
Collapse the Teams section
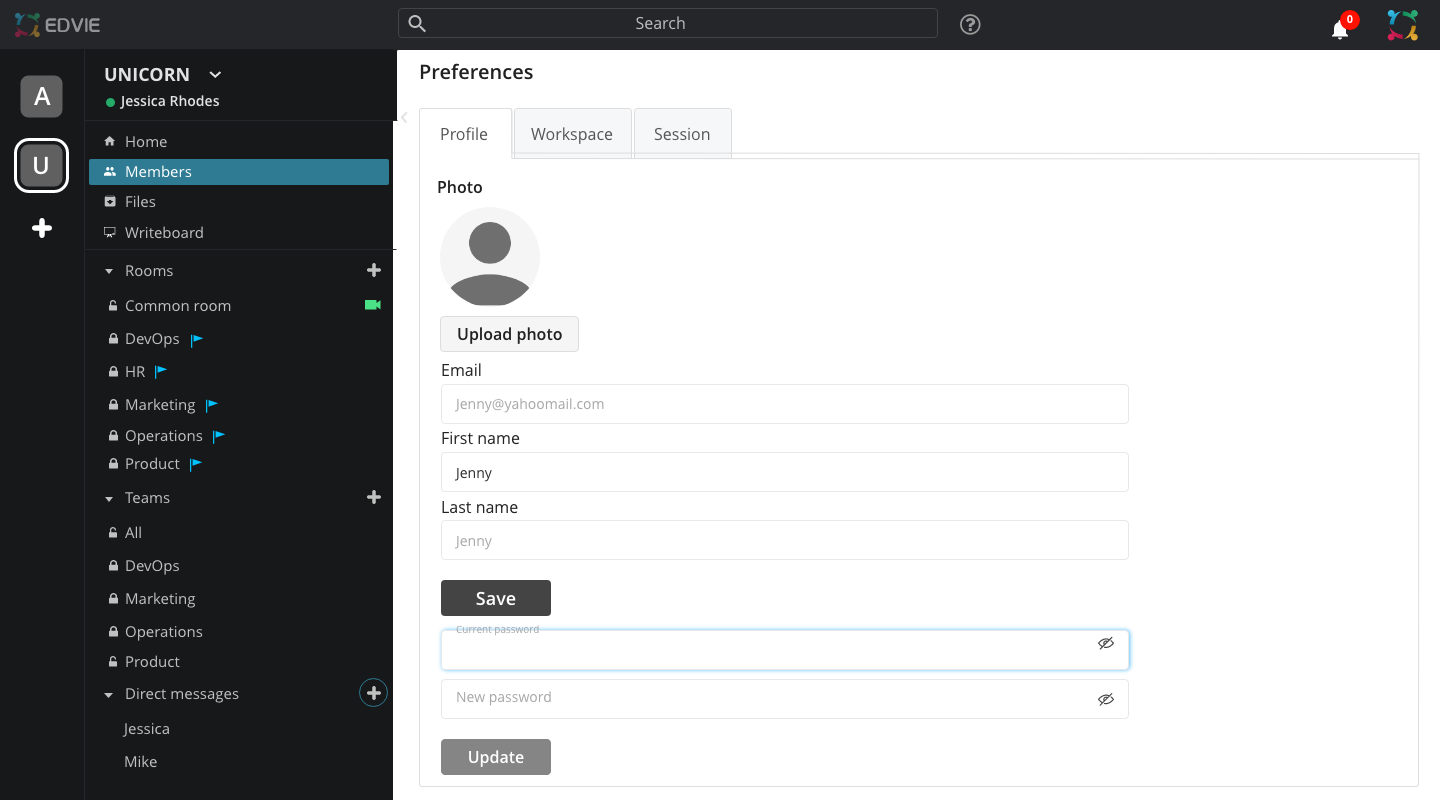(110, 498)
